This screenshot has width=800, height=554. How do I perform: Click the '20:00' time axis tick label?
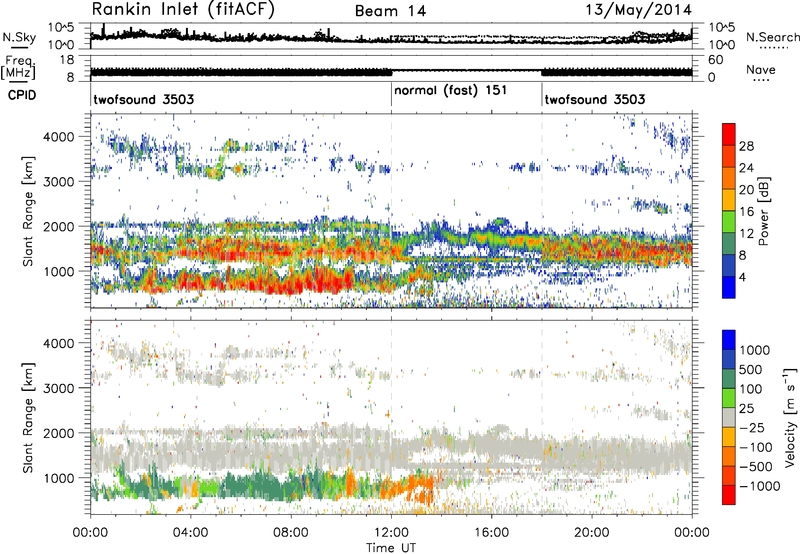(592, 533)
